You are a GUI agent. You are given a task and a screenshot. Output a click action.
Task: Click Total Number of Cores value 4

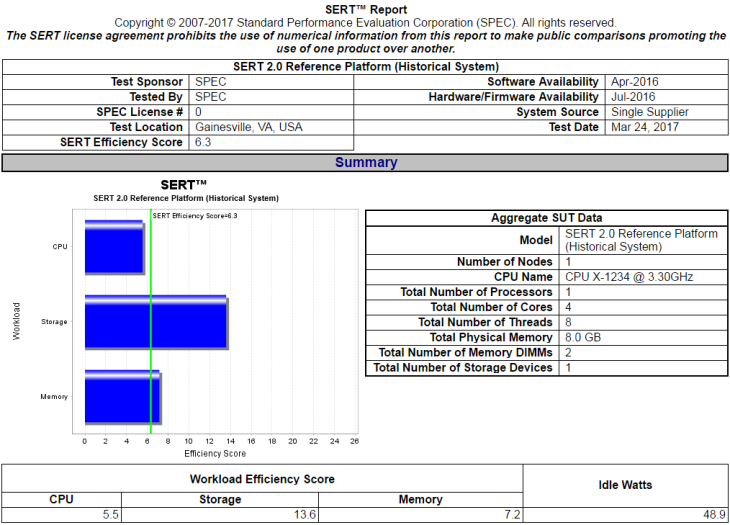click(568, 307)
